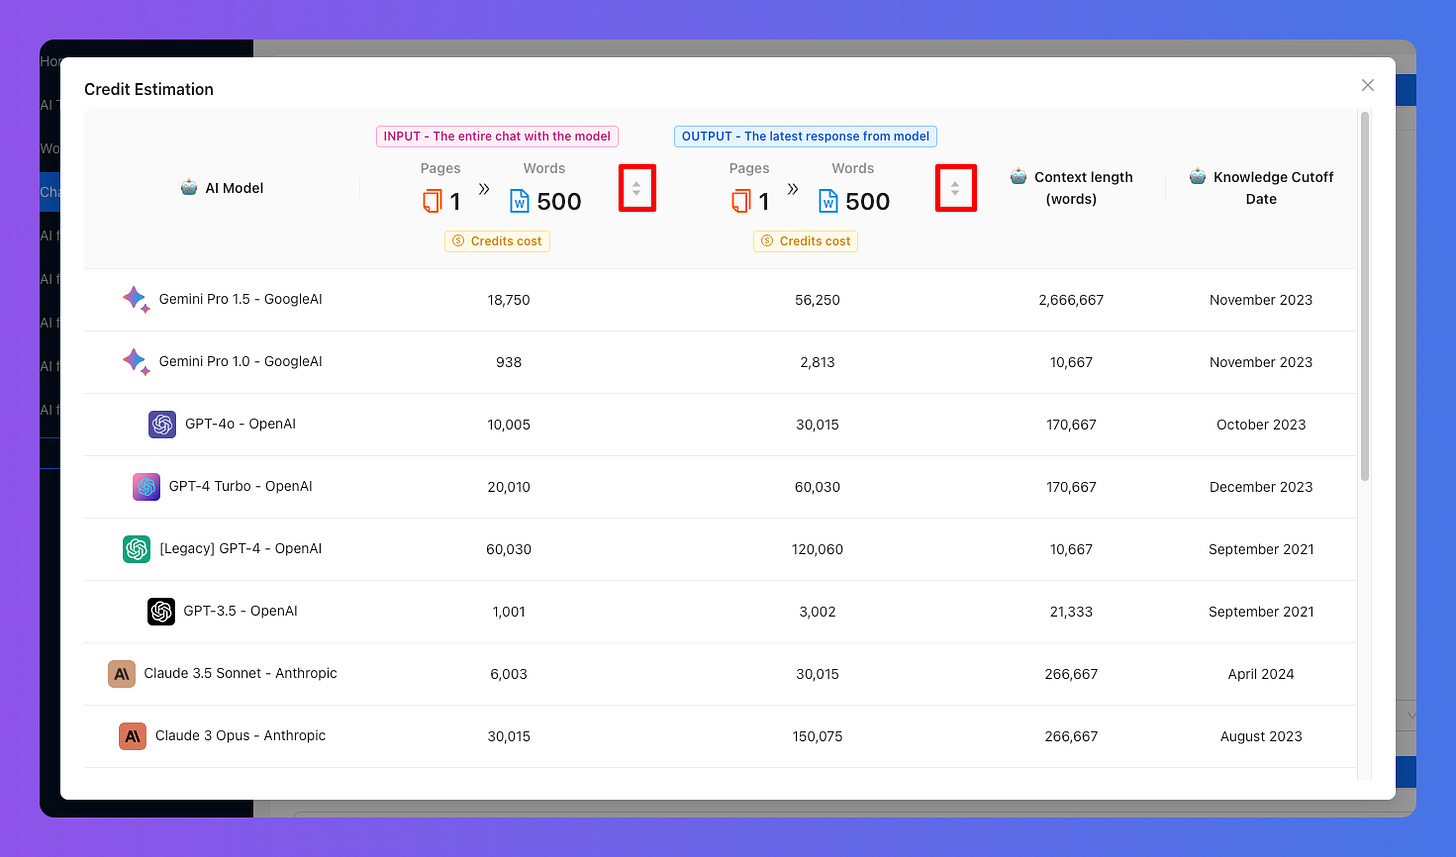The image size is (1456, 857).
Task: Select the [Legacy] GPT-4 - OpenAI row label
Action: (x=240, y=549)
